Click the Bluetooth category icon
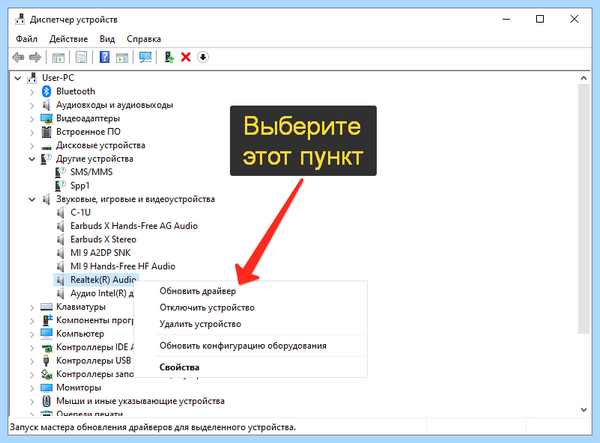This screenshot has height=443, width=600. (x=47, y=91)
